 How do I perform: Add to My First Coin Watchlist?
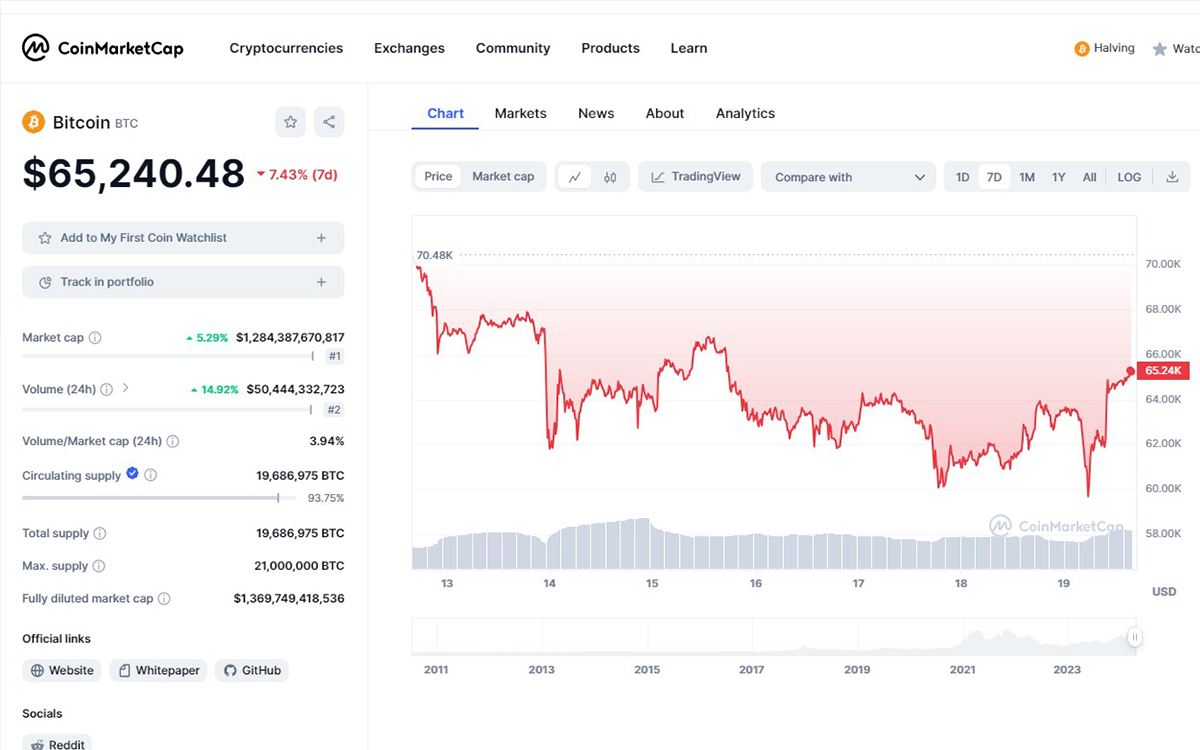(x=183, y=238)
